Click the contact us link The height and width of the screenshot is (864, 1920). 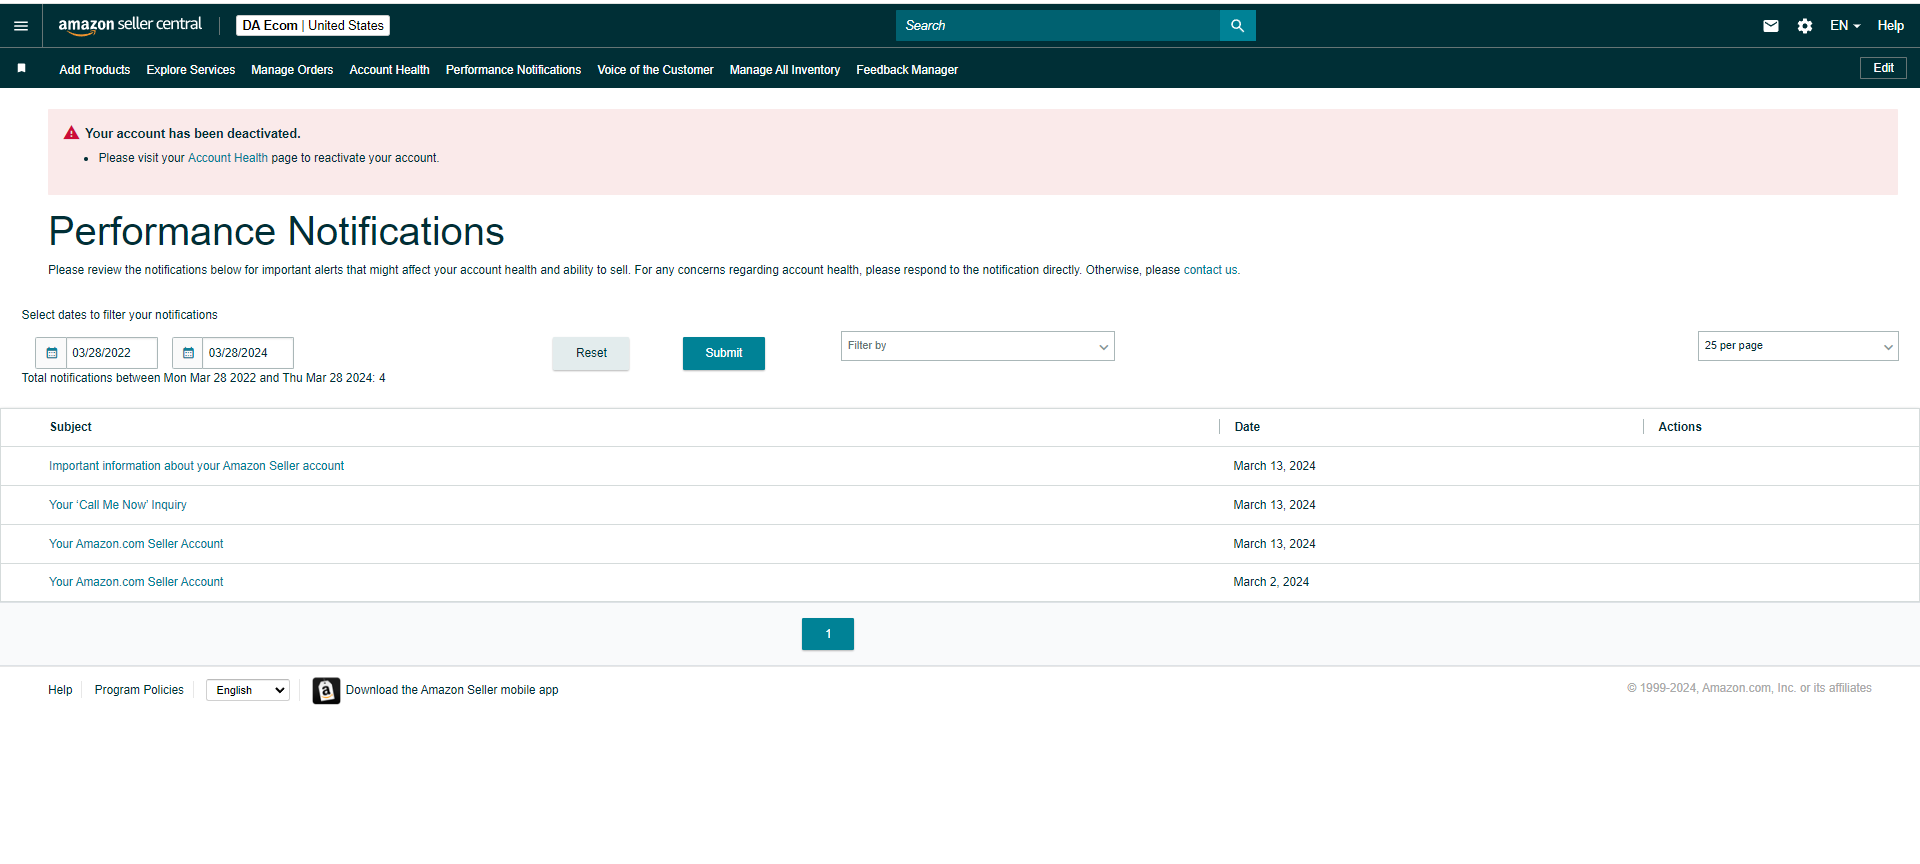[x=1210, y=270]
